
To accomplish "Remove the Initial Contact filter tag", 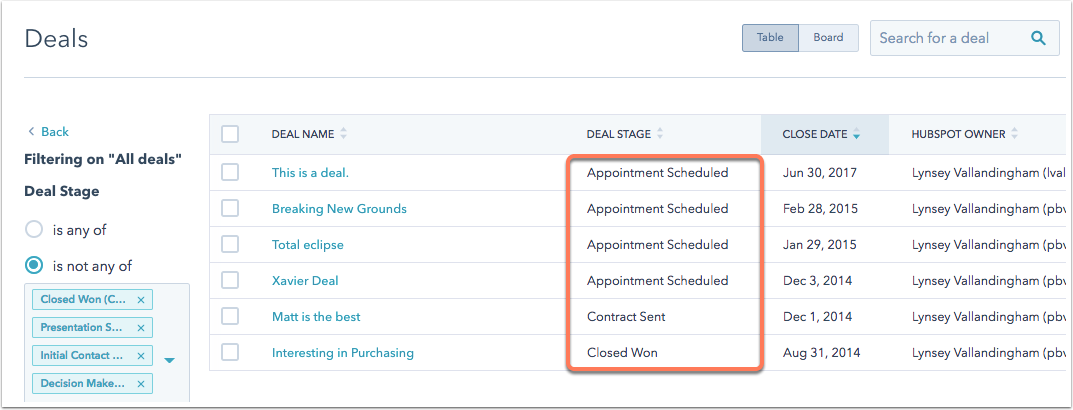I will [x=140, y=356].
